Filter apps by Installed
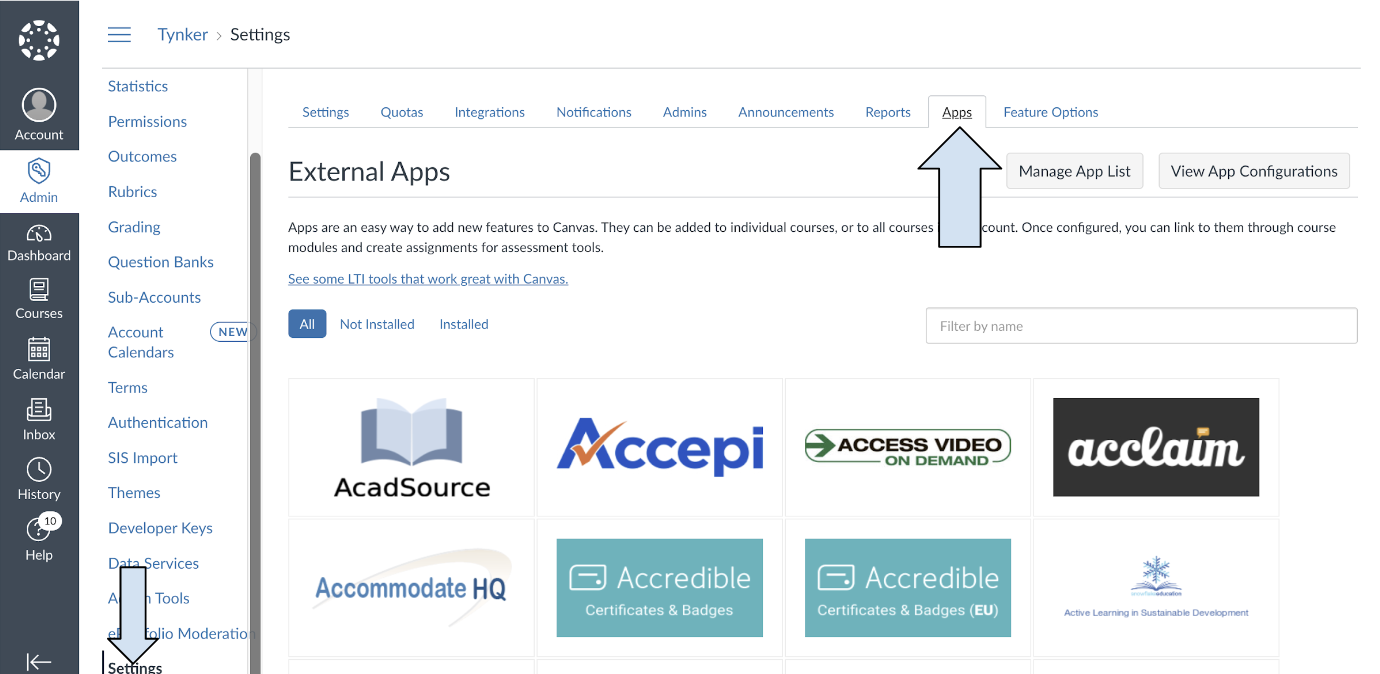1380x674 pixels. (464, 324)
